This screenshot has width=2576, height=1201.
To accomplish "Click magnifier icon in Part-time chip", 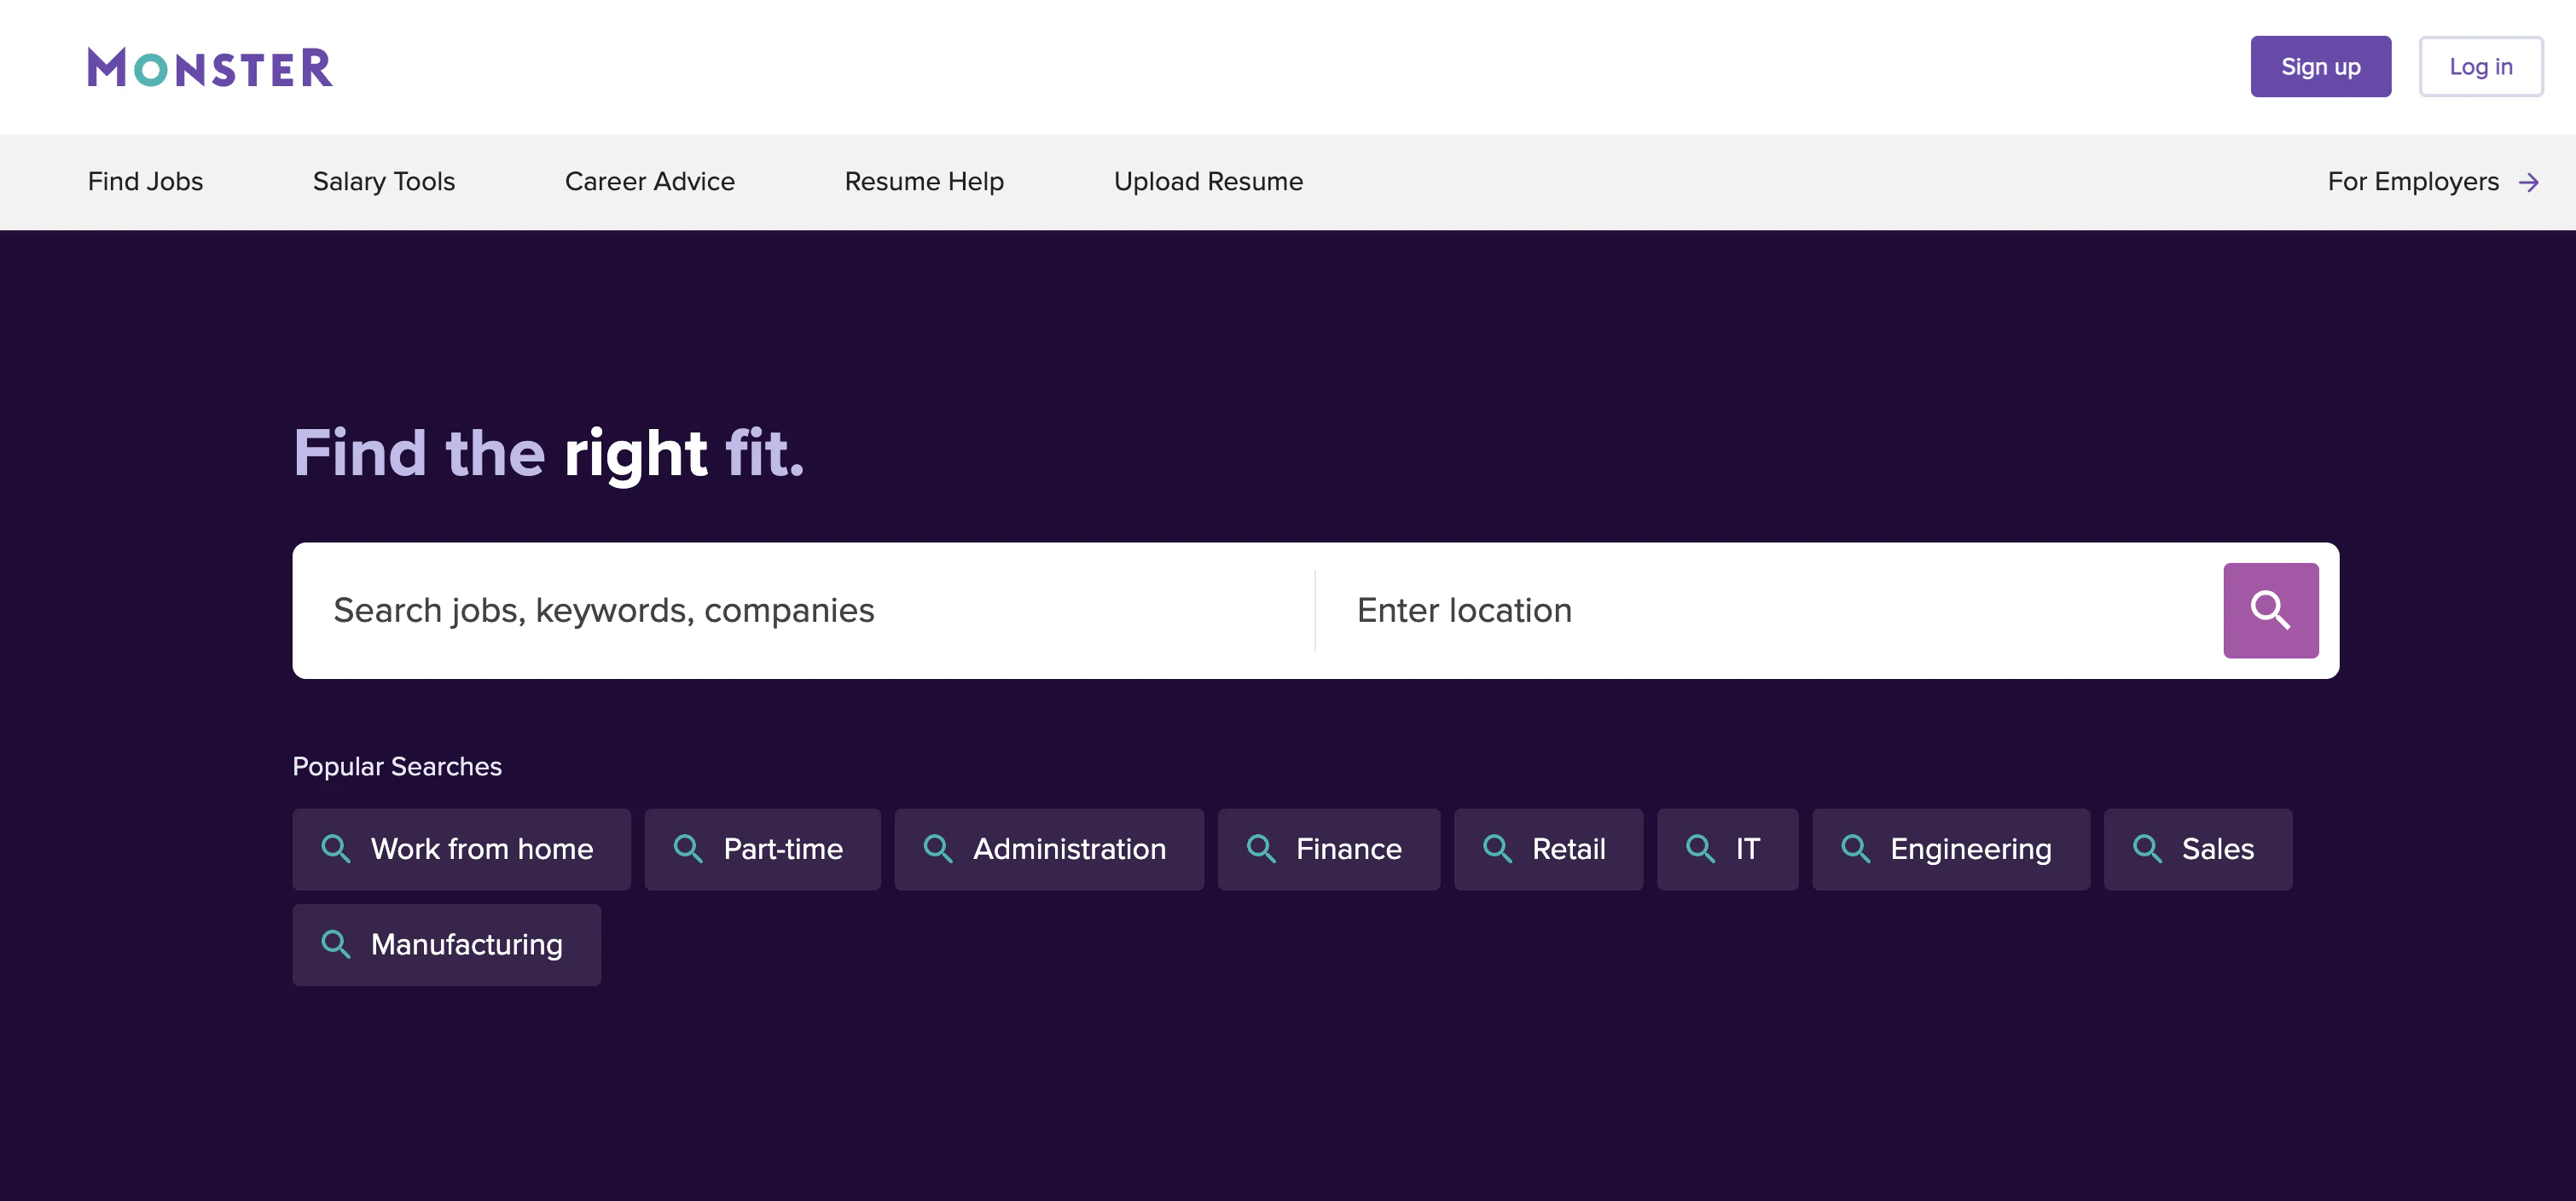I will 688,849.
